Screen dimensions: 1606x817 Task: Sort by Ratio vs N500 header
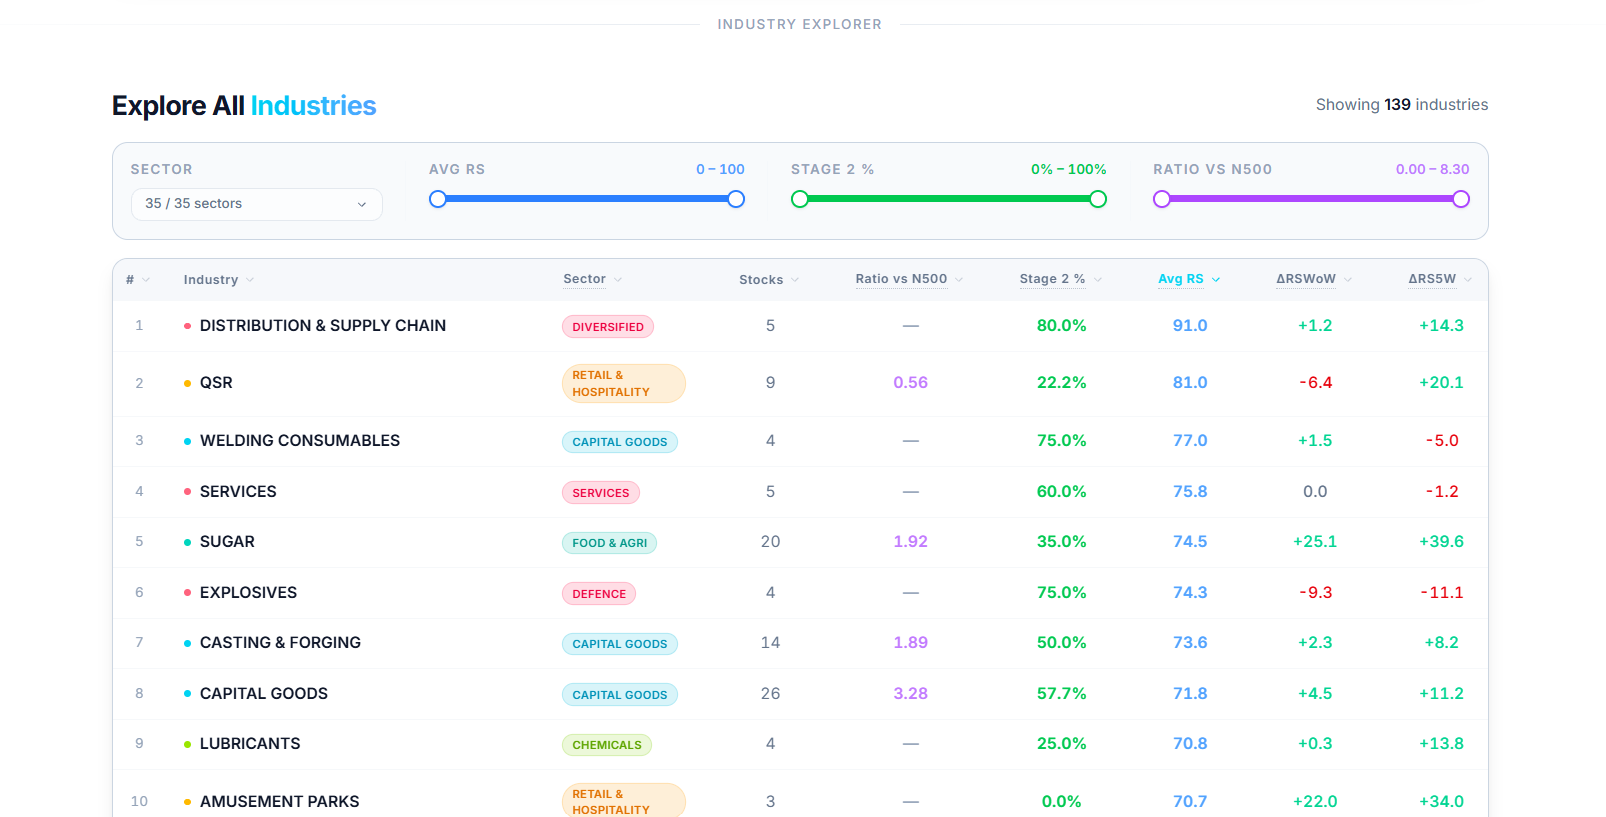(909, 279)
